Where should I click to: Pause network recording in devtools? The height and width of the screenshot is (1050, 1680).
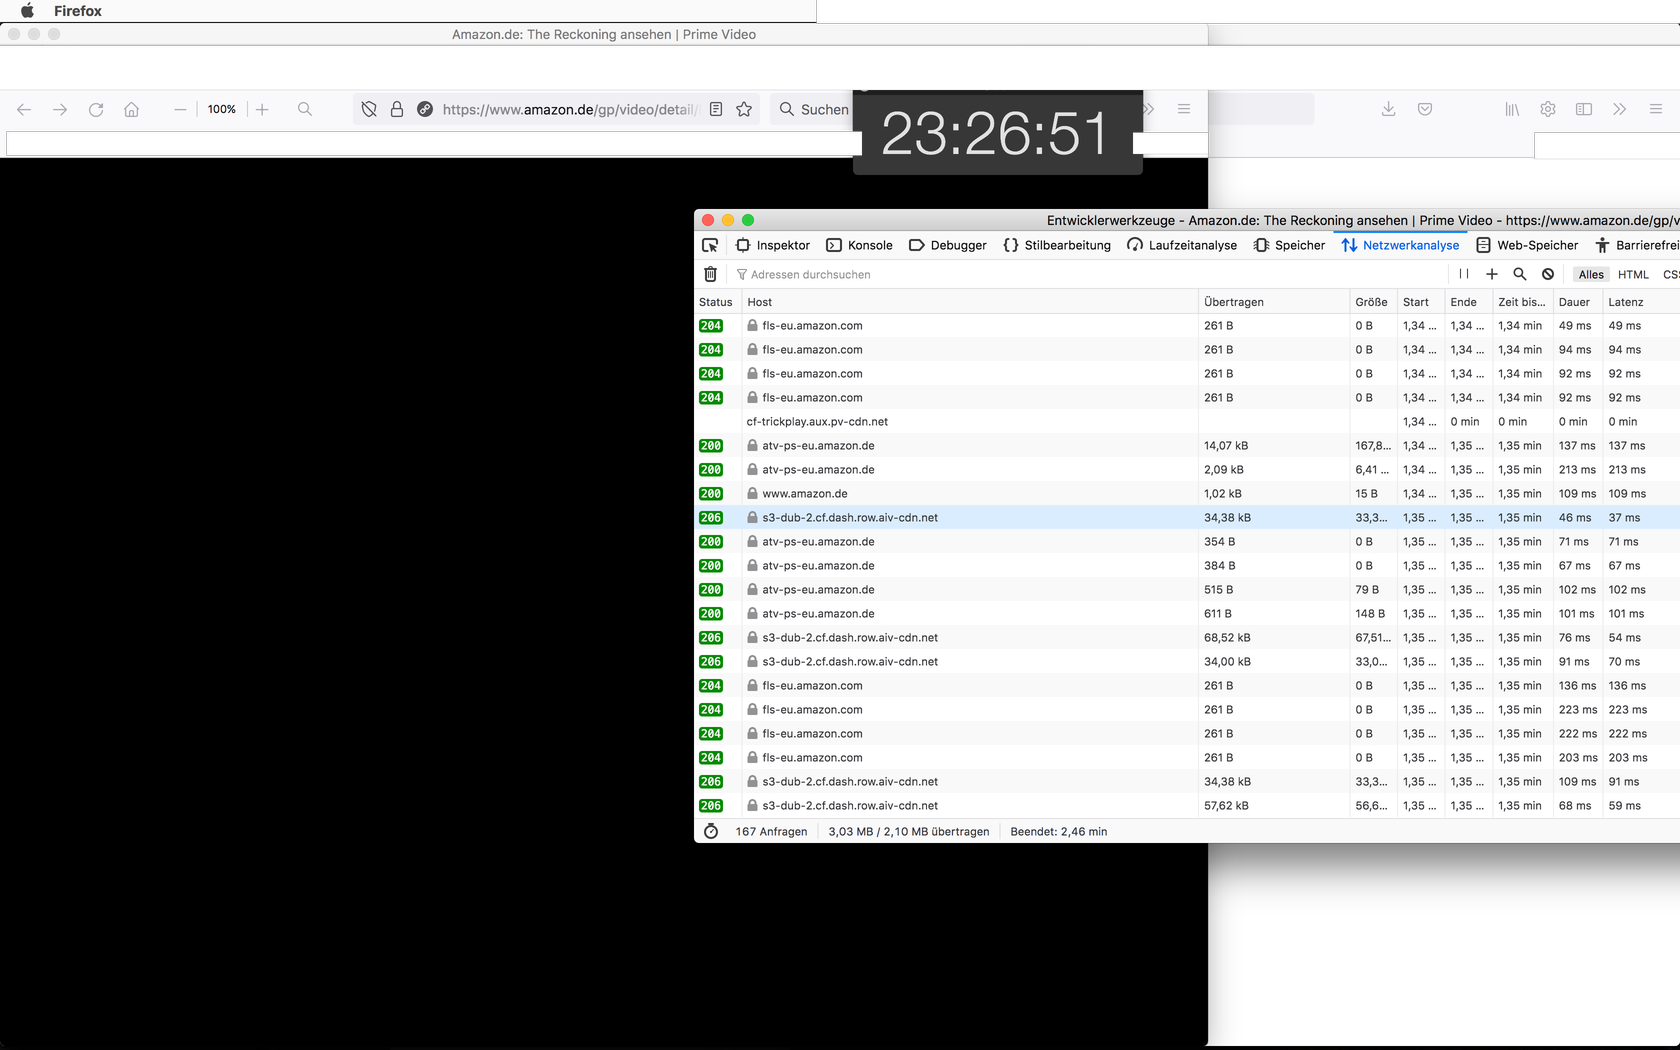[x=1464, y=274]
